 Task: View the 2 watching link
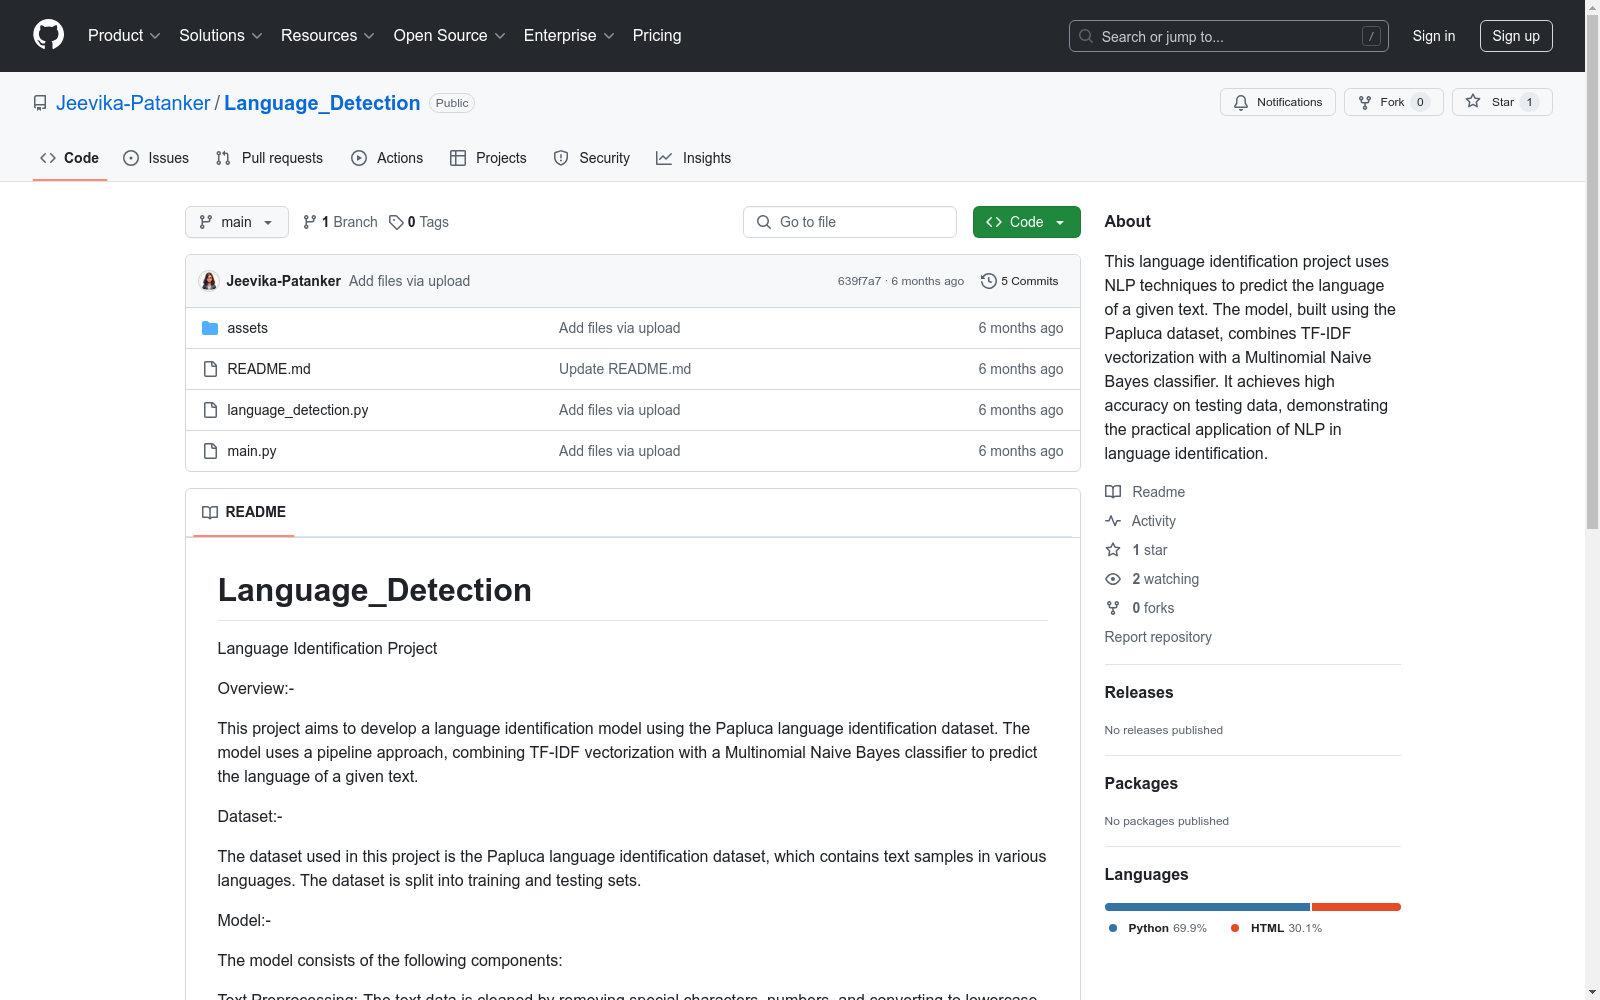pyautogui.click(x=1152, y=579)
